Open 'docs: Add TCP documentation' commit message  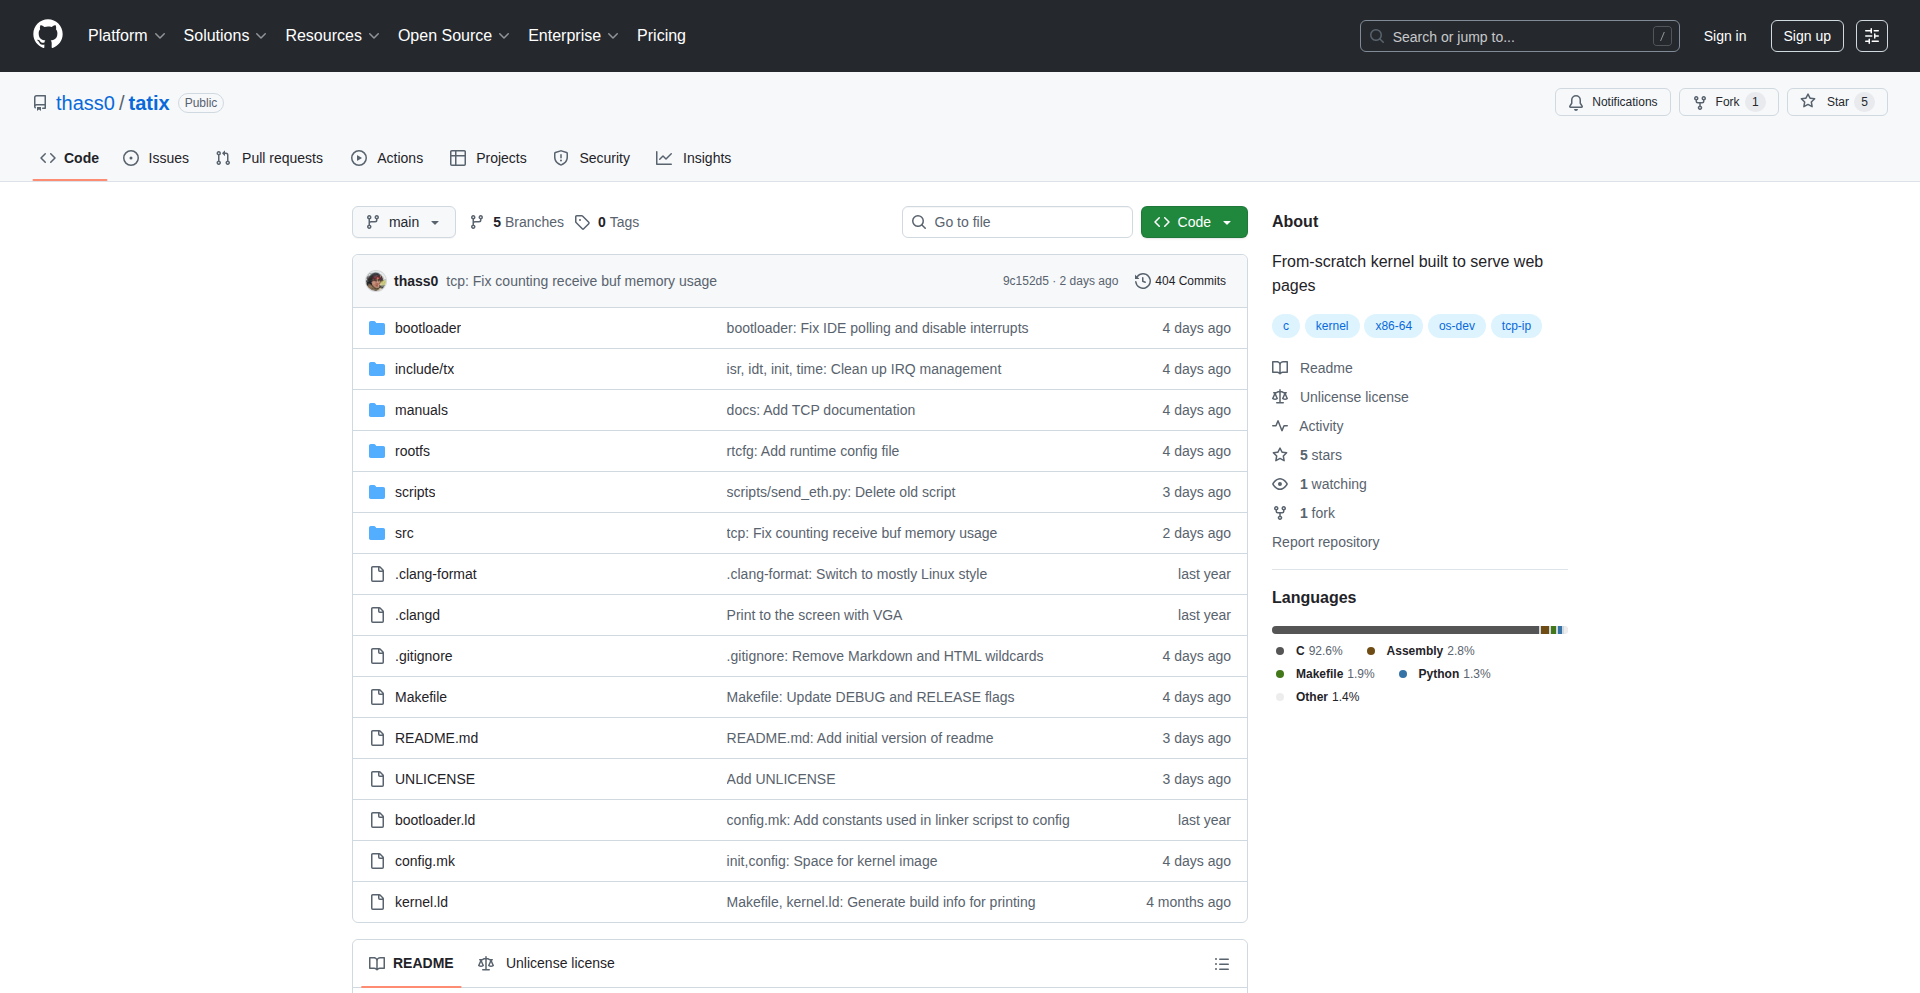tap(821, 410)
